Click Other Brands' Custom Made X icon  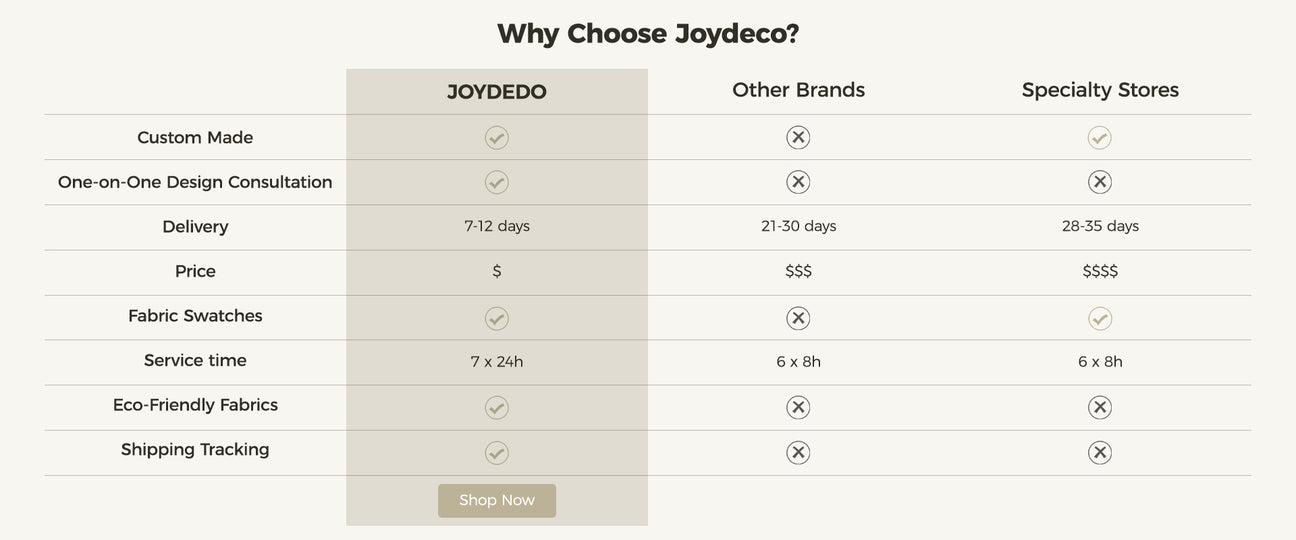(x=798, y=138)
